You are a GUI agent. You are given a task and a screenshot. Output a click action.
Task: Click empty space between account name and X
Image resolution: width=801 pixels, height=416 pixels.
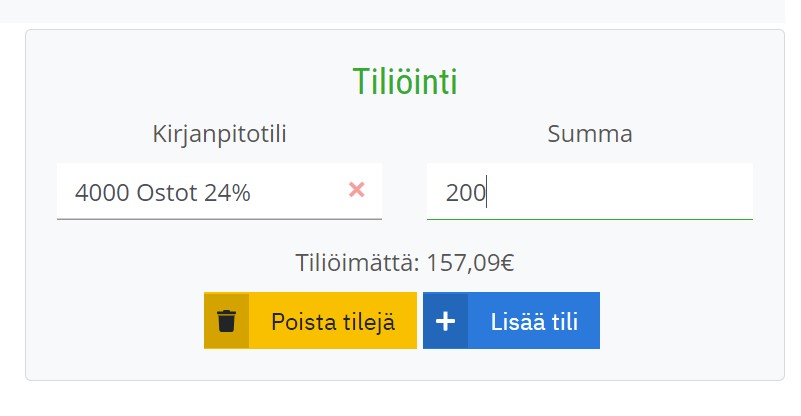pos(299,192)
